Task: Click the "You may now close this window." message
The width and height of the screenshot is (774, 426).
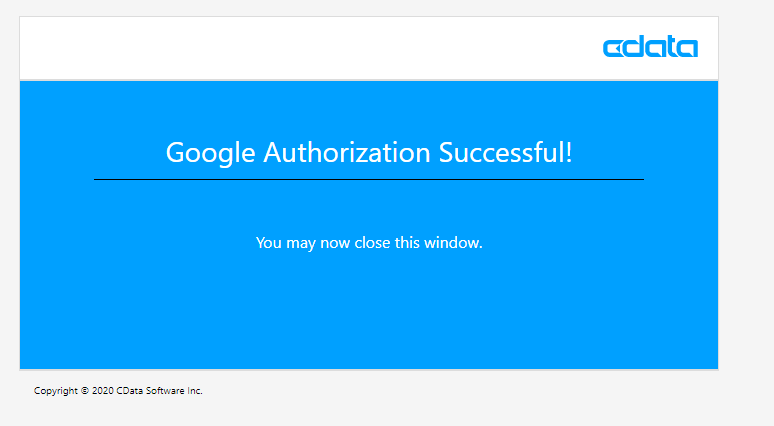Action: [x=369, y=242]
